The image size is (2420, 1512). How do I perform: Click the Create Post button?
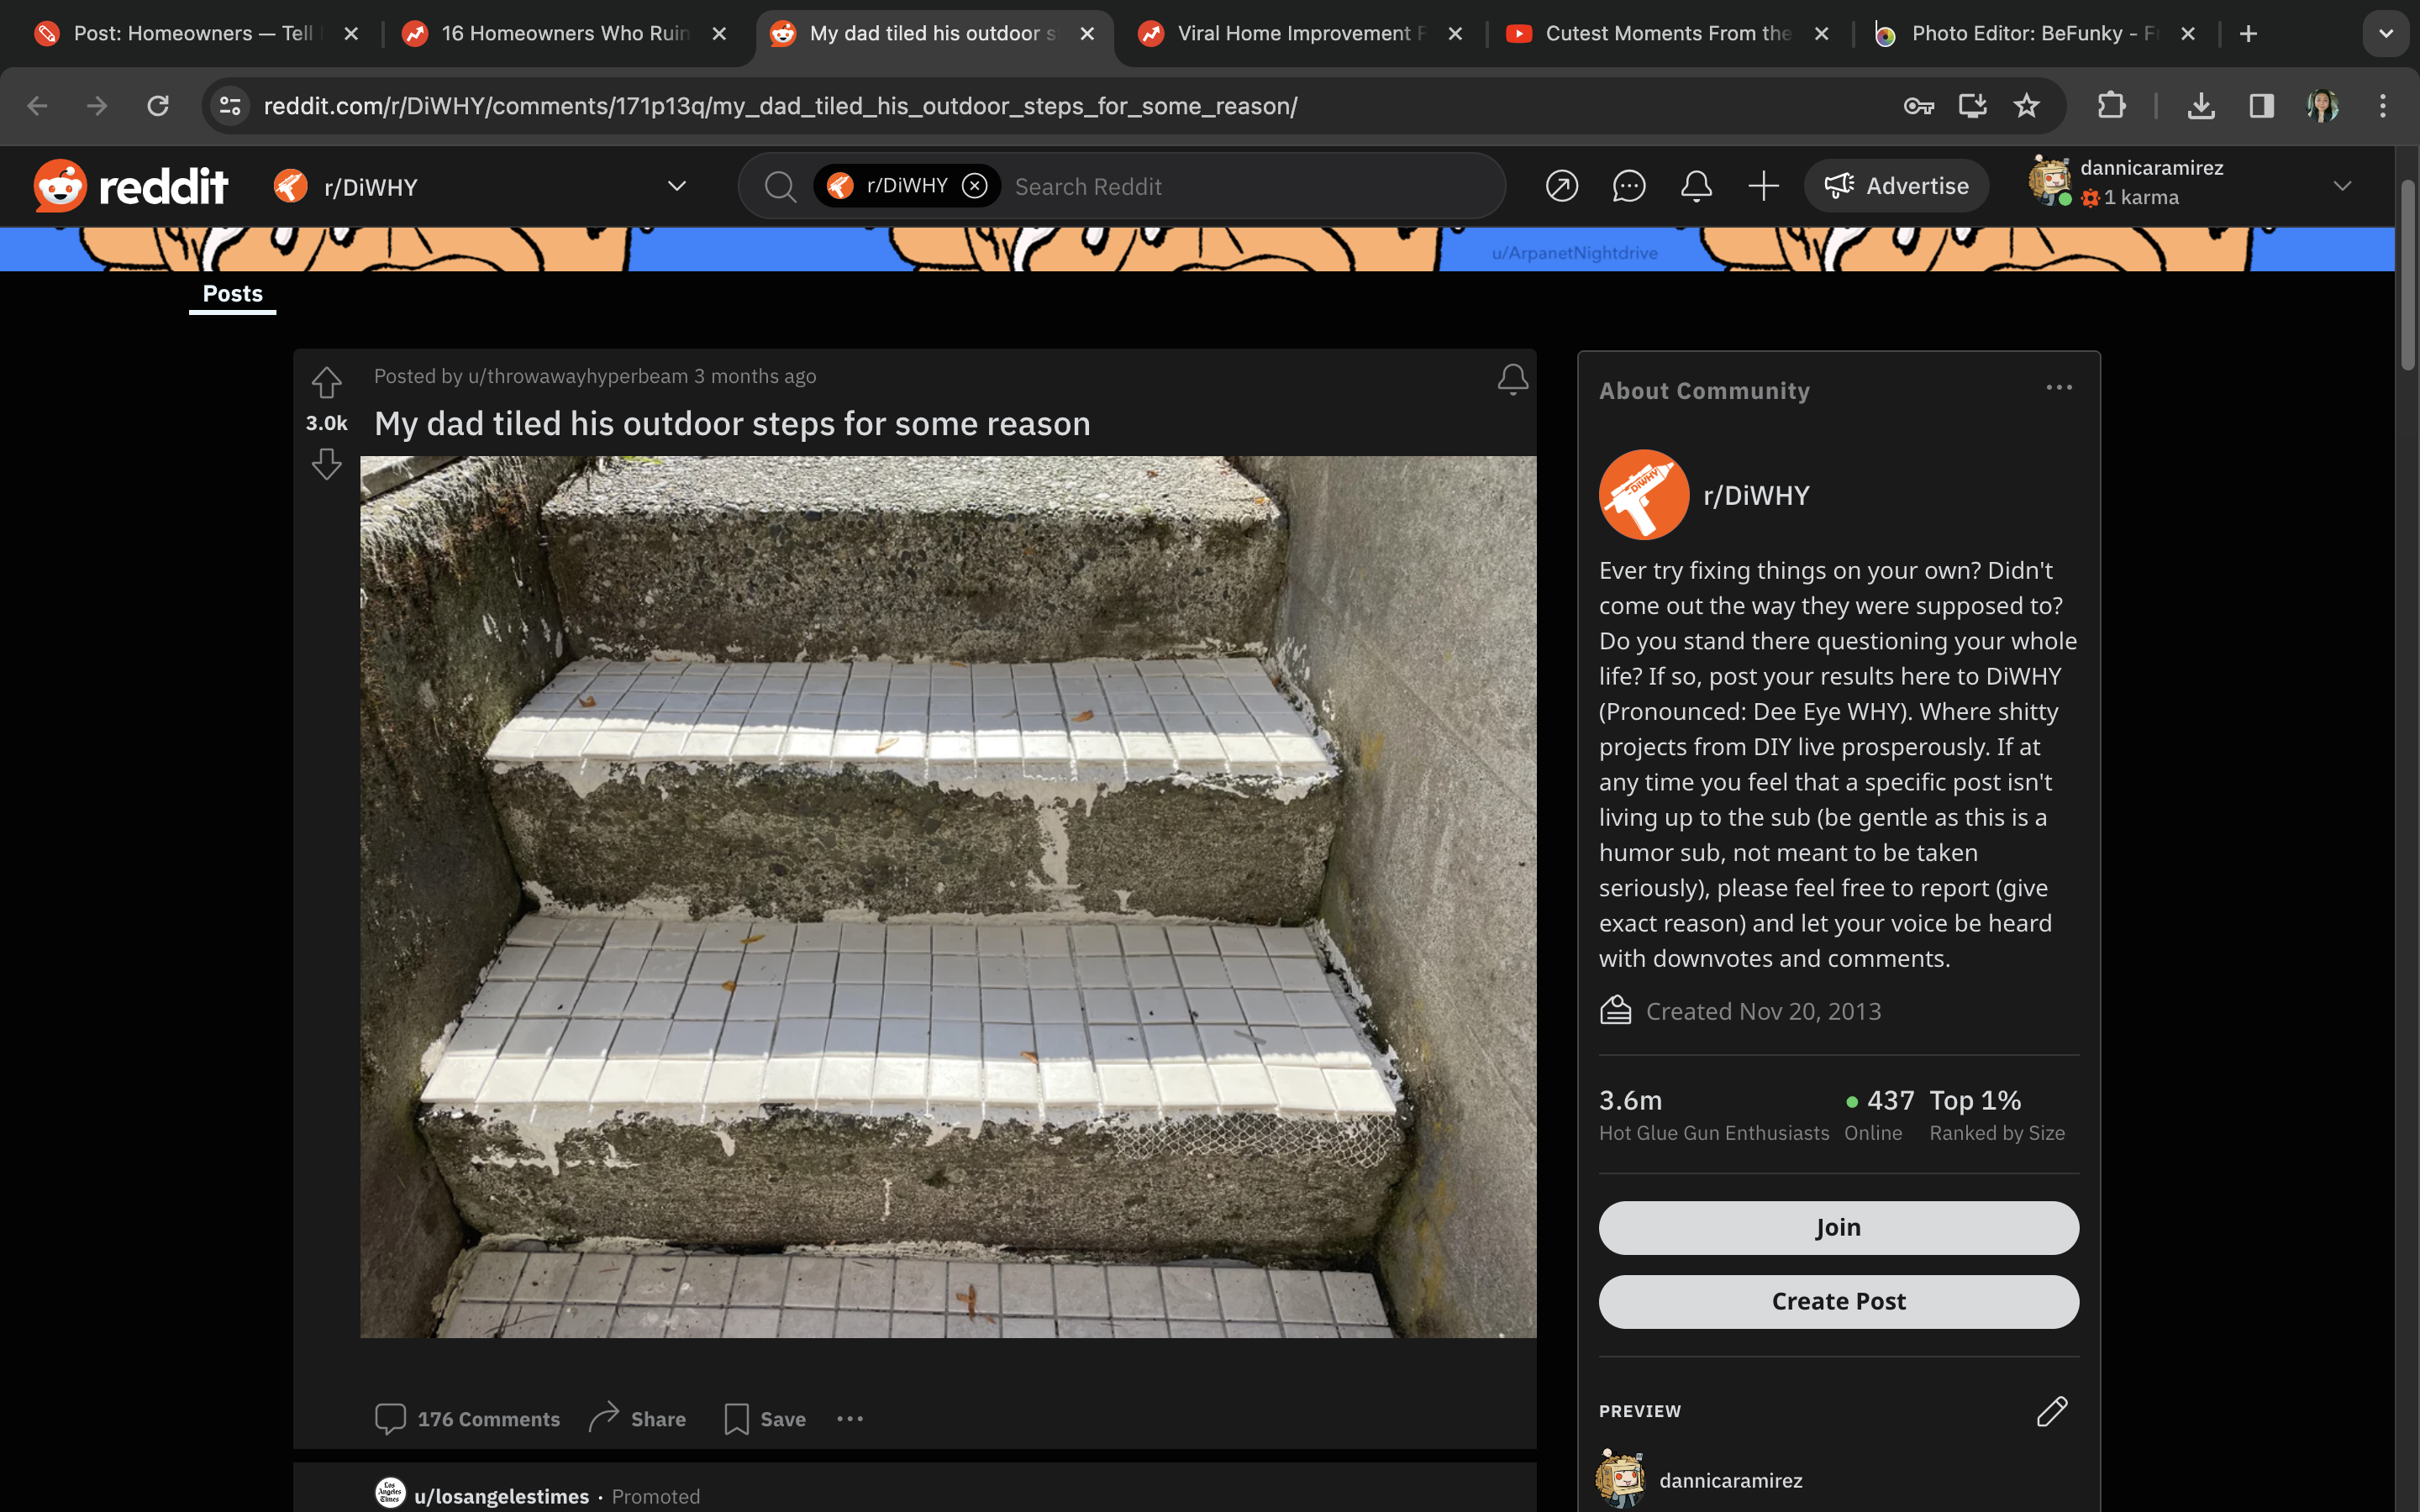tap(1838, 1301)
